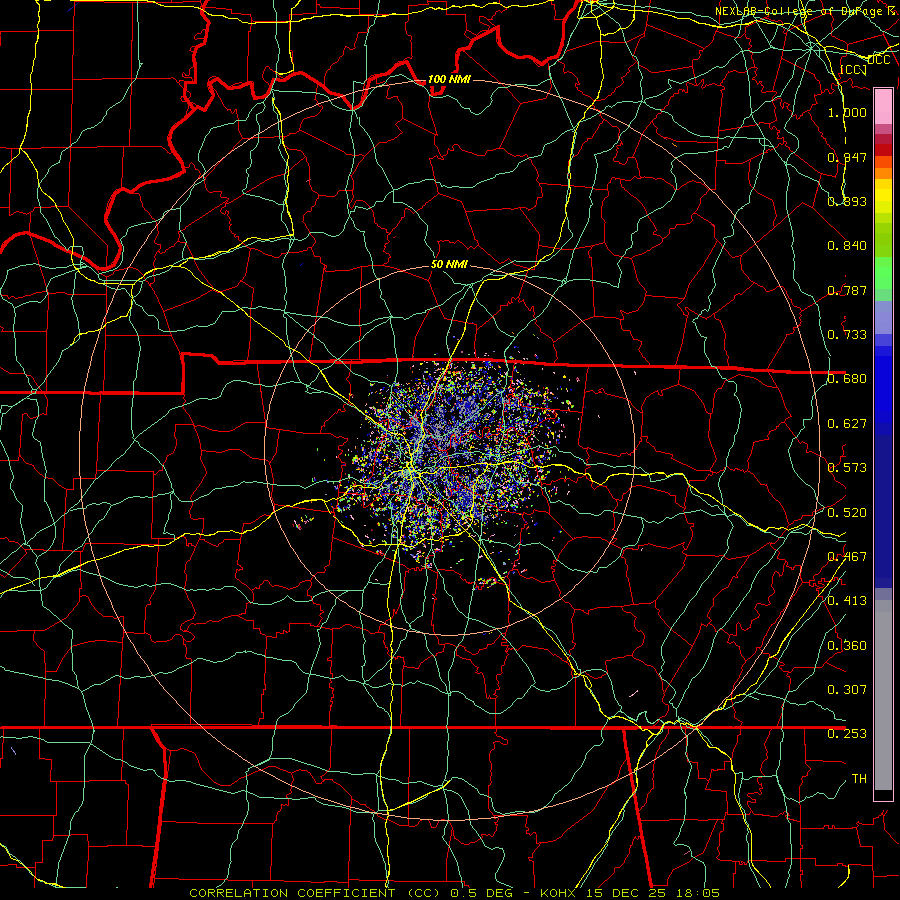This screenshot has height=900, width=900.
Task: Click the pink swatch at the top of the color scale
Action: 883,106
